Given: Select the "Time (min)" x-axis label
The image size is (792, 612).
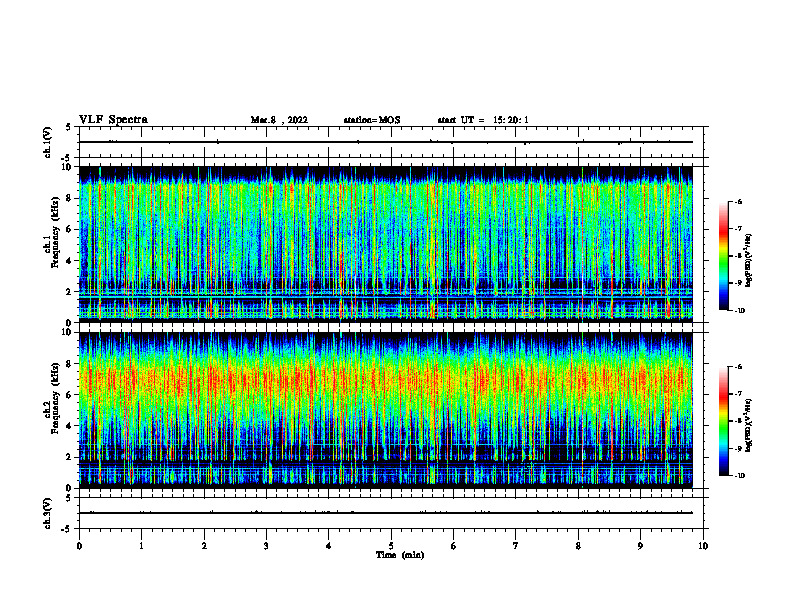Looking at the screenshot, I should pos(400,555).
